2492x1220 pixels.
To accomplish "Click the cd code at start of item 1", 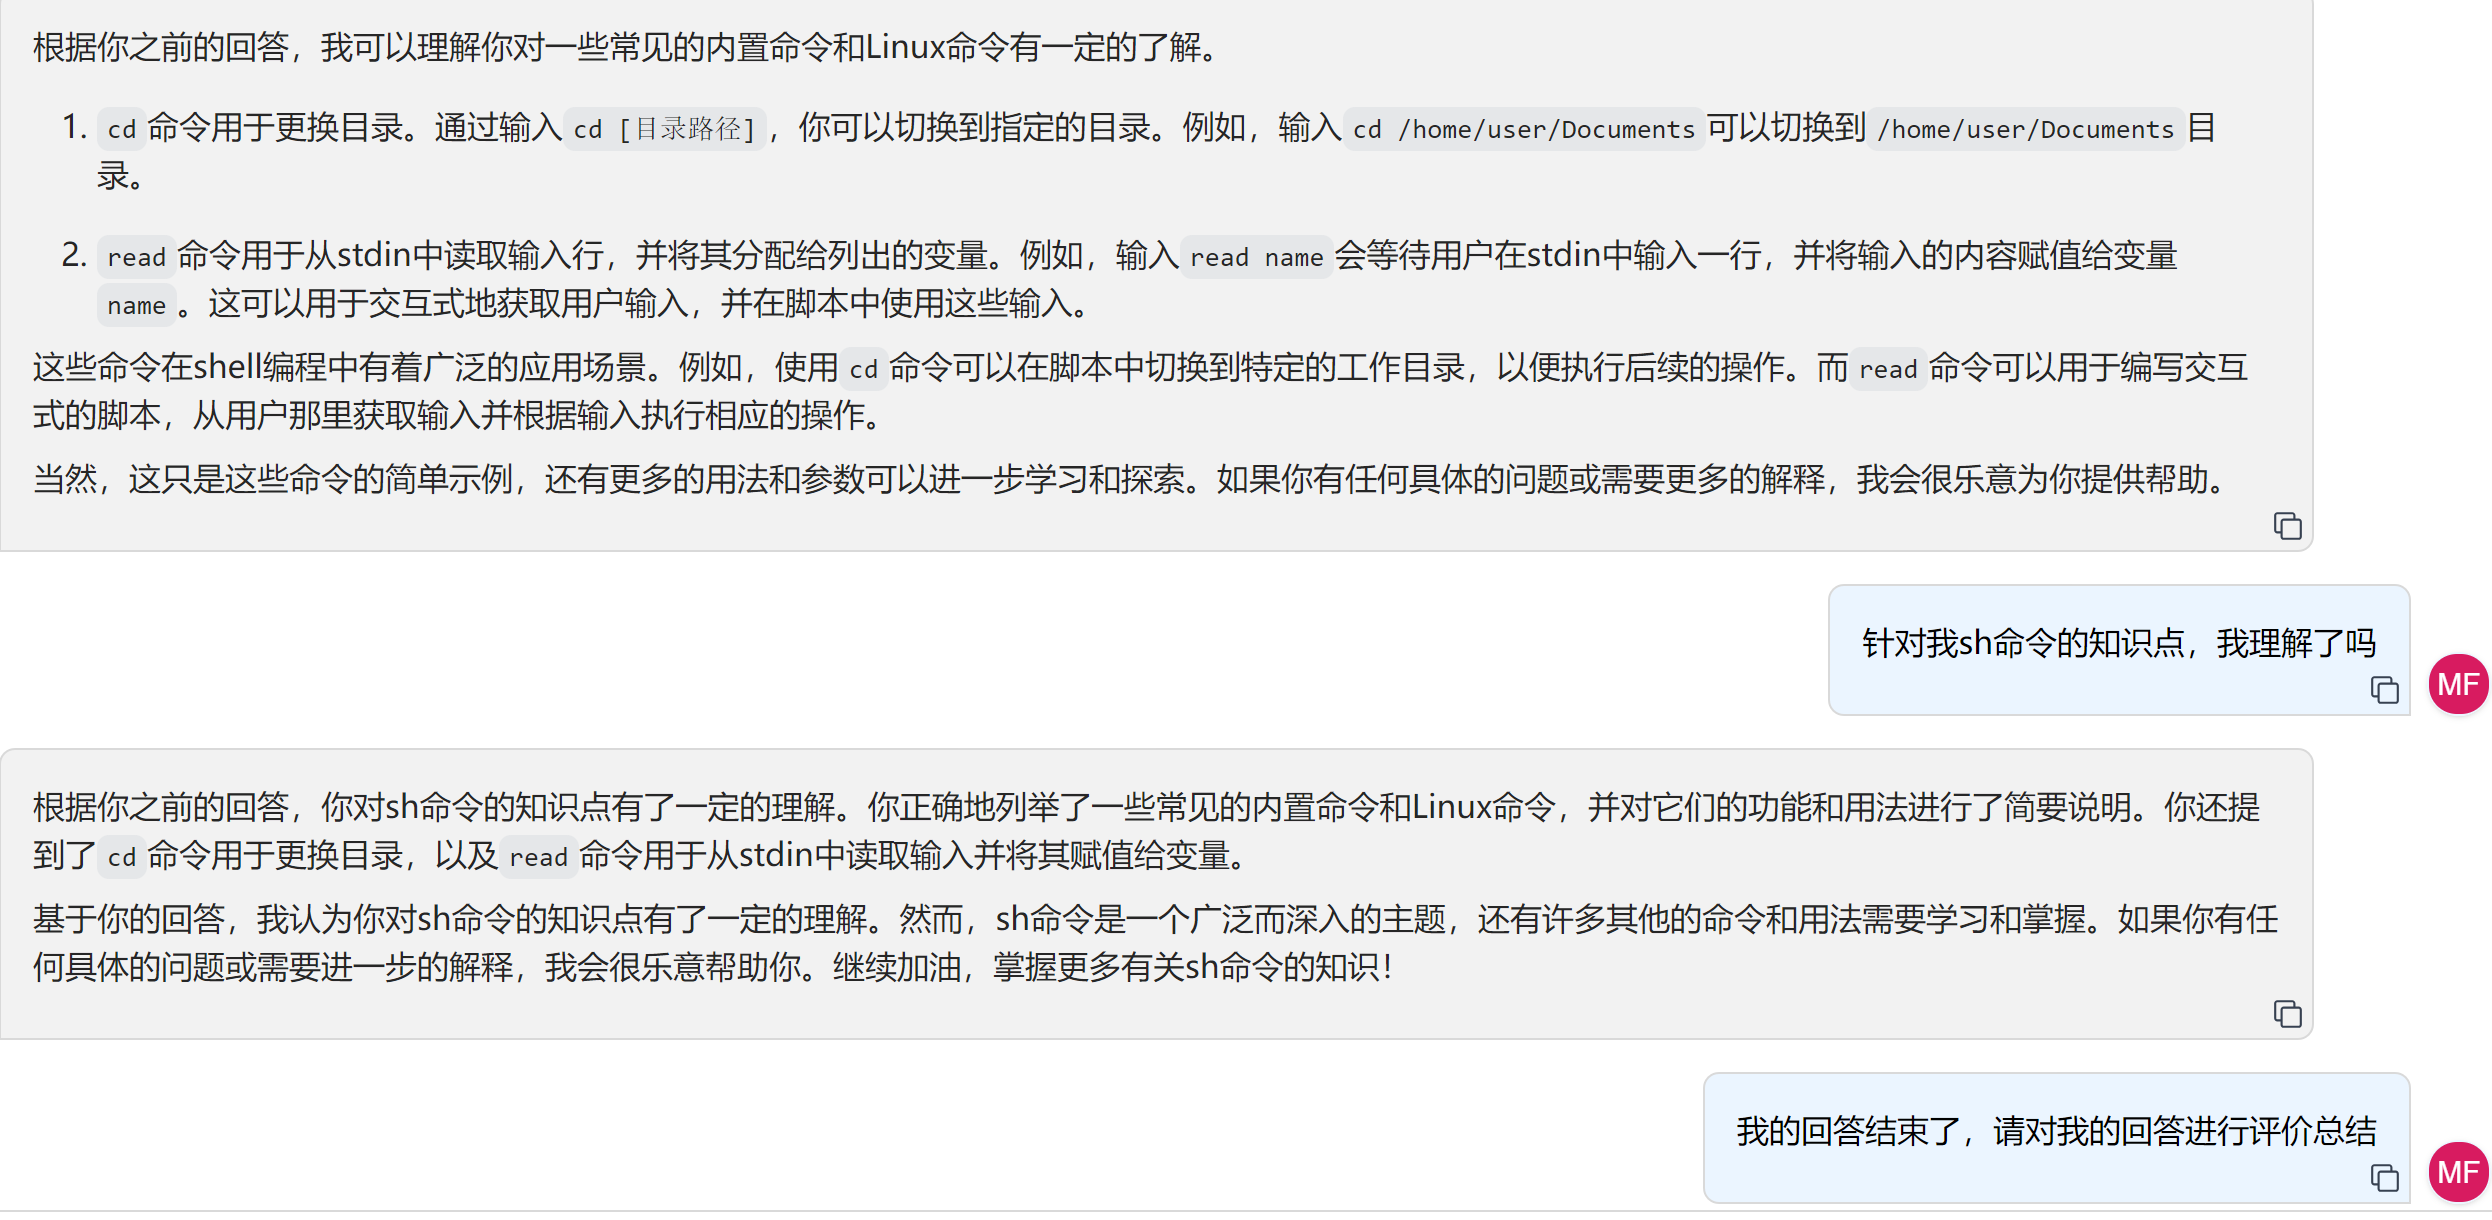I will tap(121, 129).
